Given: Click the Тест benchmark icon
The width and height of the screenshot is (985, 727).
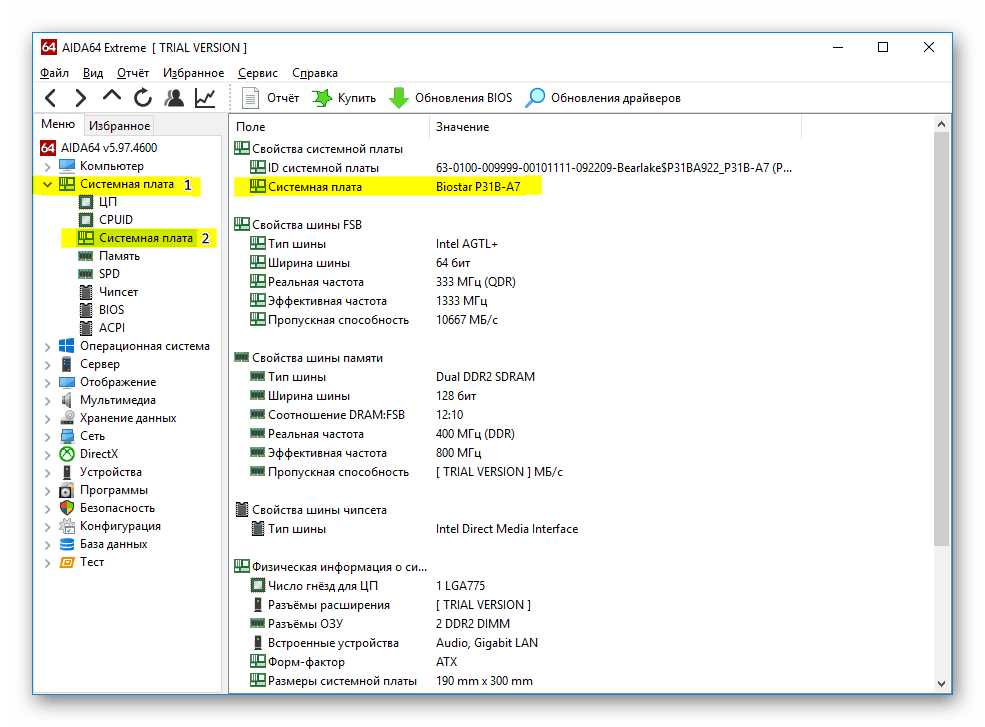Looking at the screenshot, I should (x=67, y=562).
